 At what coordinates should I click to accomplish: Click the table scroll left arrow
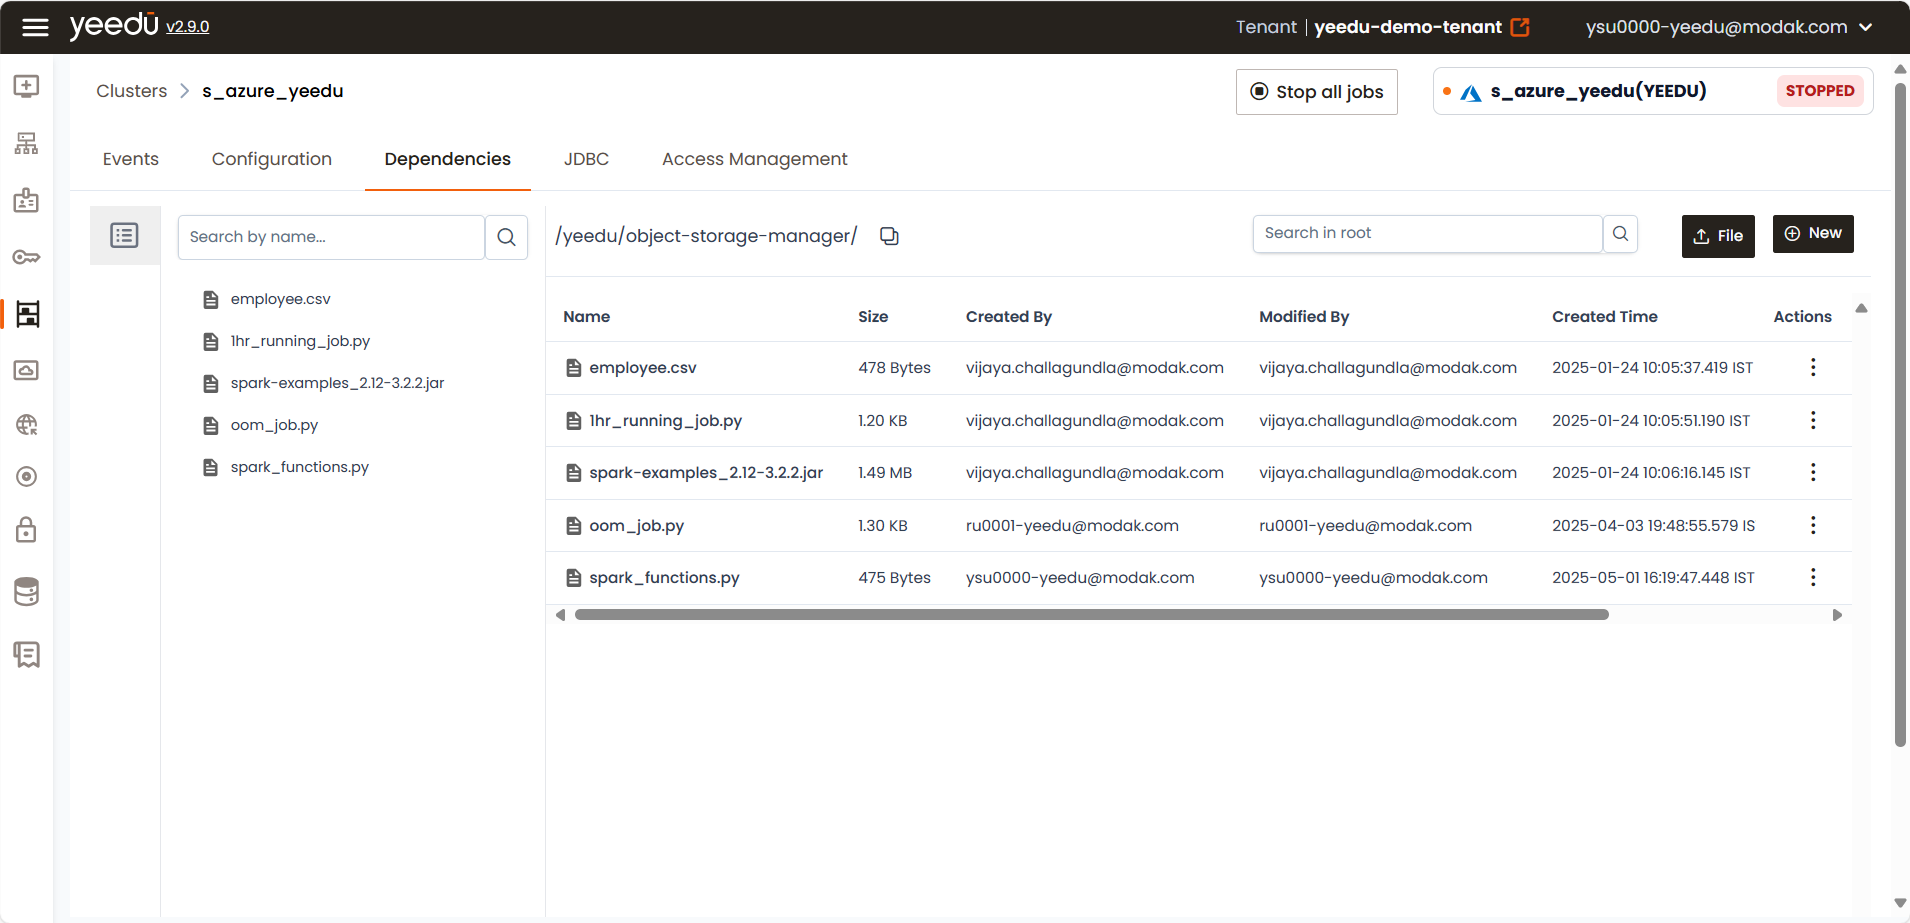pyautogui.click(x=560, y=615)
